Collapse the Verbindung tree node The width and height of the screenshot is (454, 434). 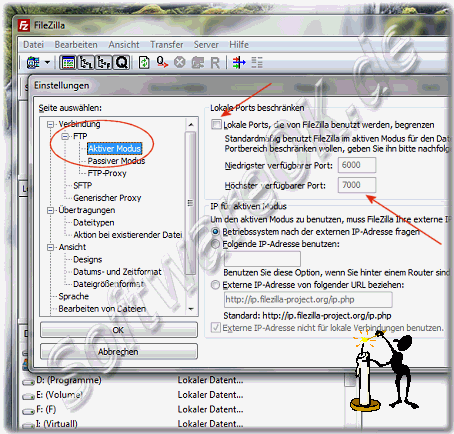point(50,124)
